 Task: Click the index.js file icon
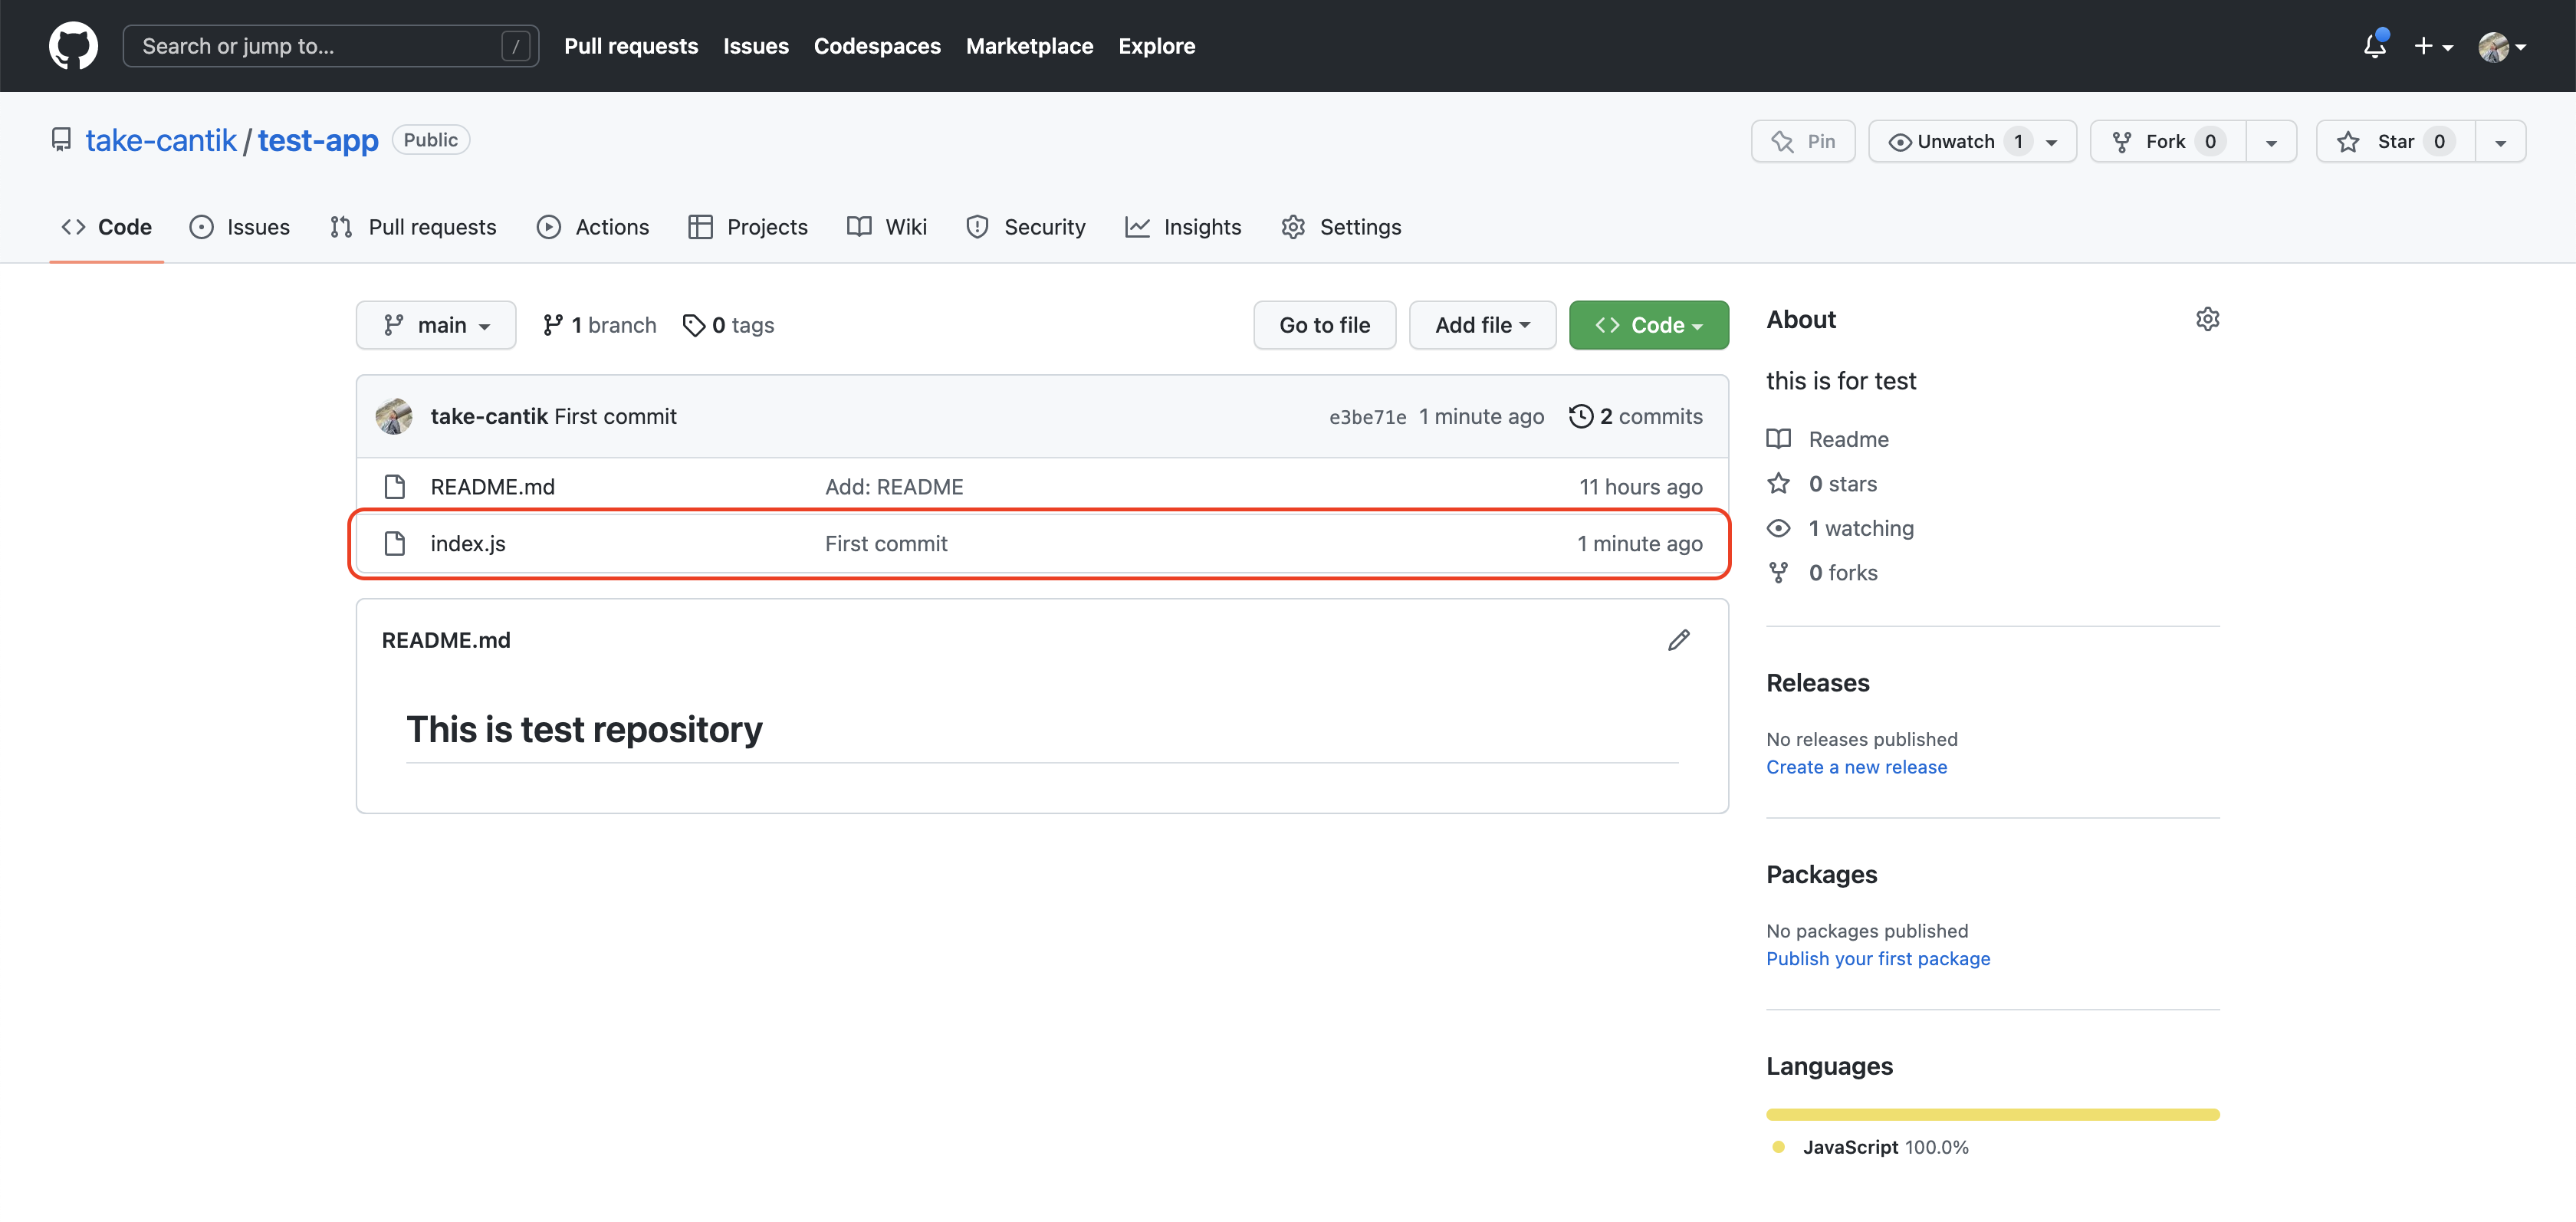click(x=395, y=543)
